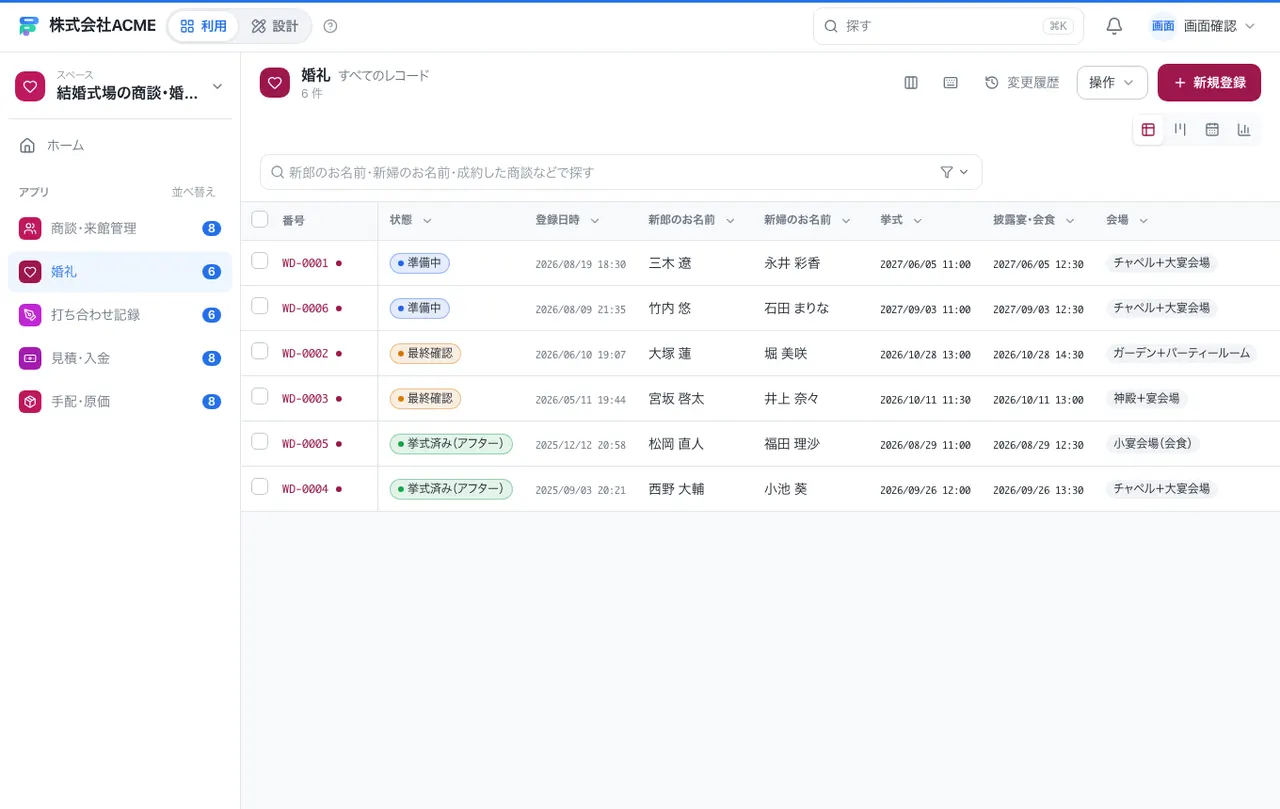Click the ガーデン+パーティールーム venue tag
This screenshot has height=809, width=1280.
[1181, 353]
